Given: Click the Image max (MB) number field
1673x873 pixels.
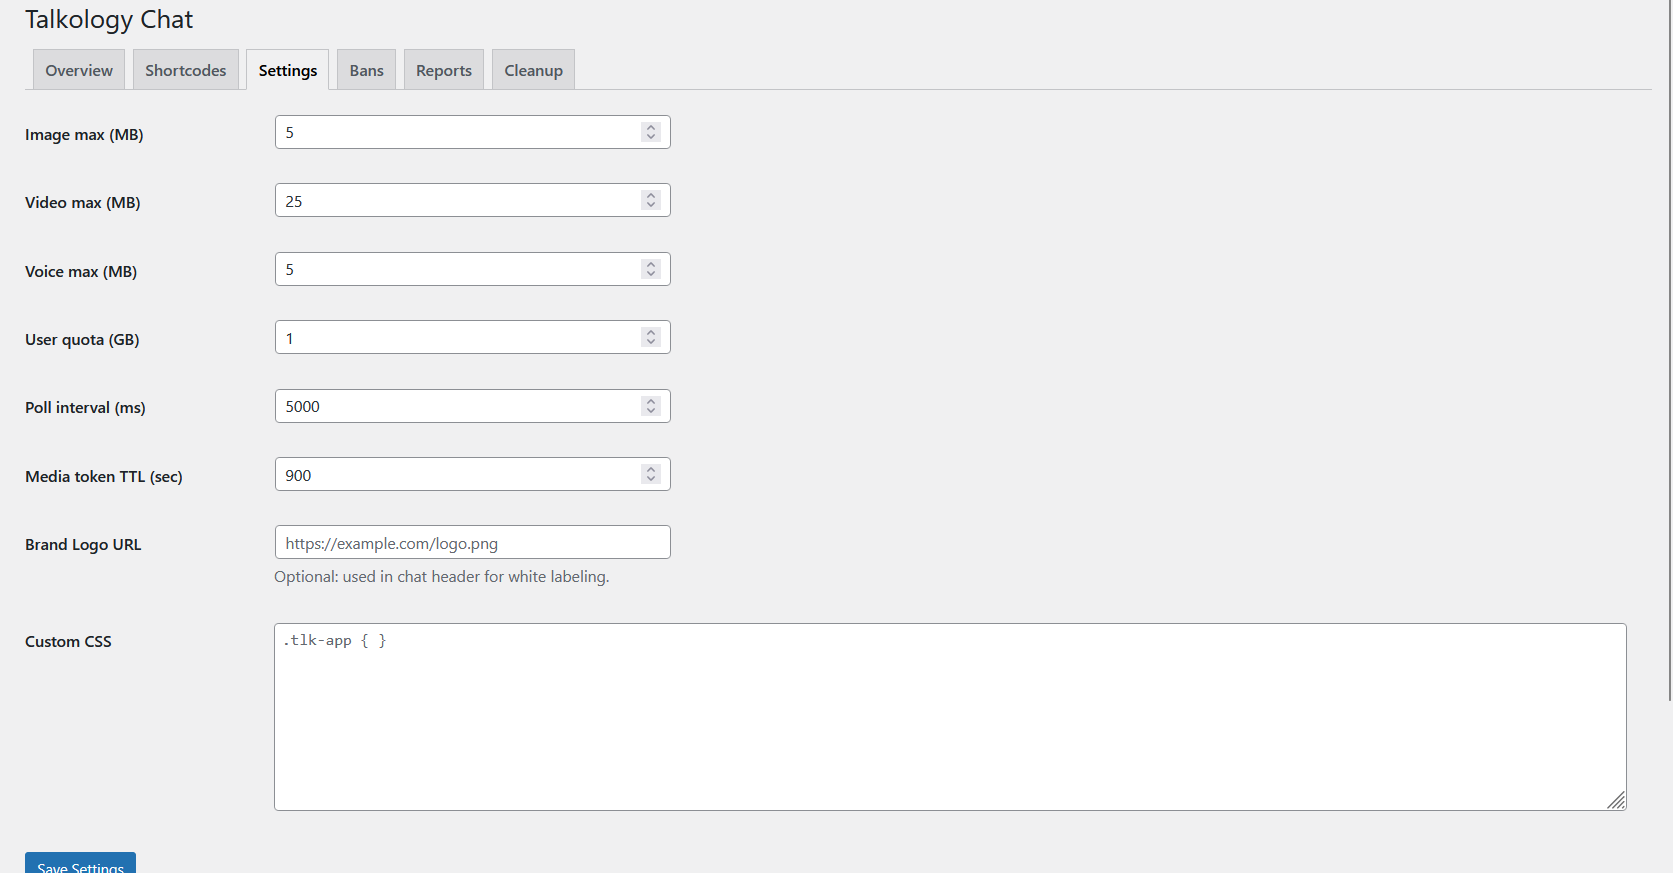Looking at the screenshot, I should click(455, 133).
